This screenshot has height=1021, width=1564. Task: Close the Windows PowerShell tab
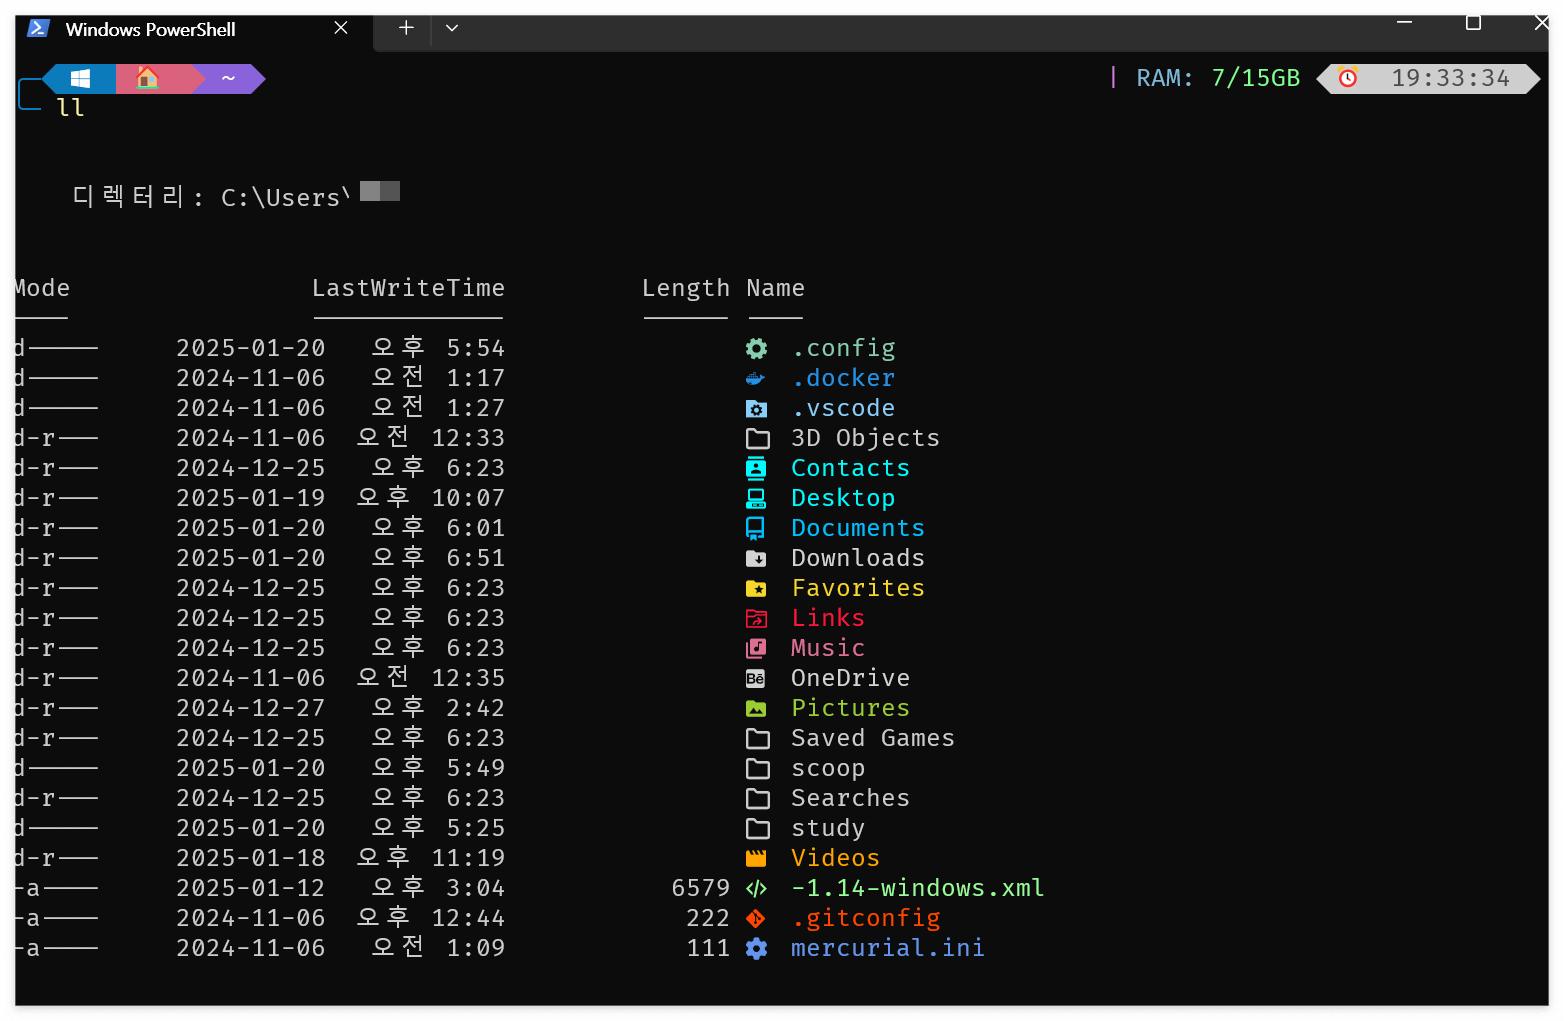[x=341, y=28]
